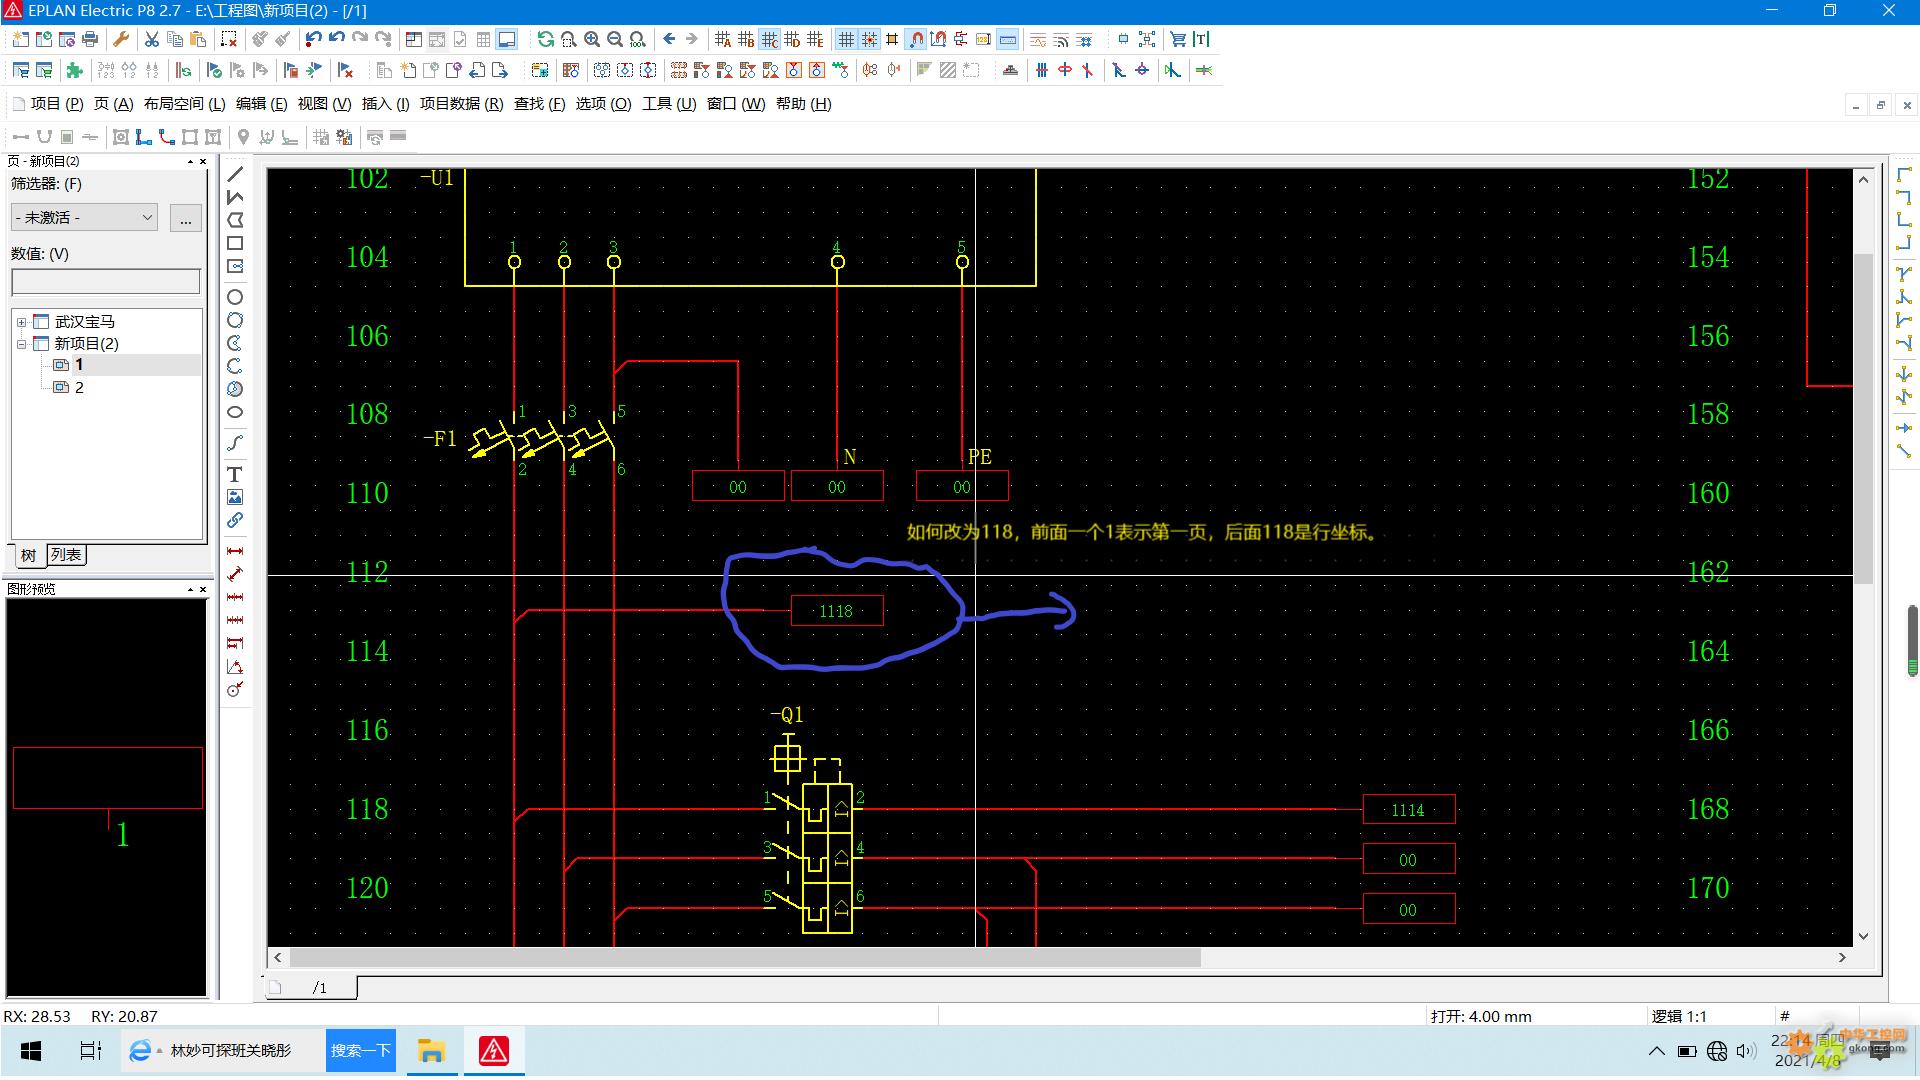Open the 编辑(E) menu
Screen dimensions: 1920x1080
[x=261, y=104]
